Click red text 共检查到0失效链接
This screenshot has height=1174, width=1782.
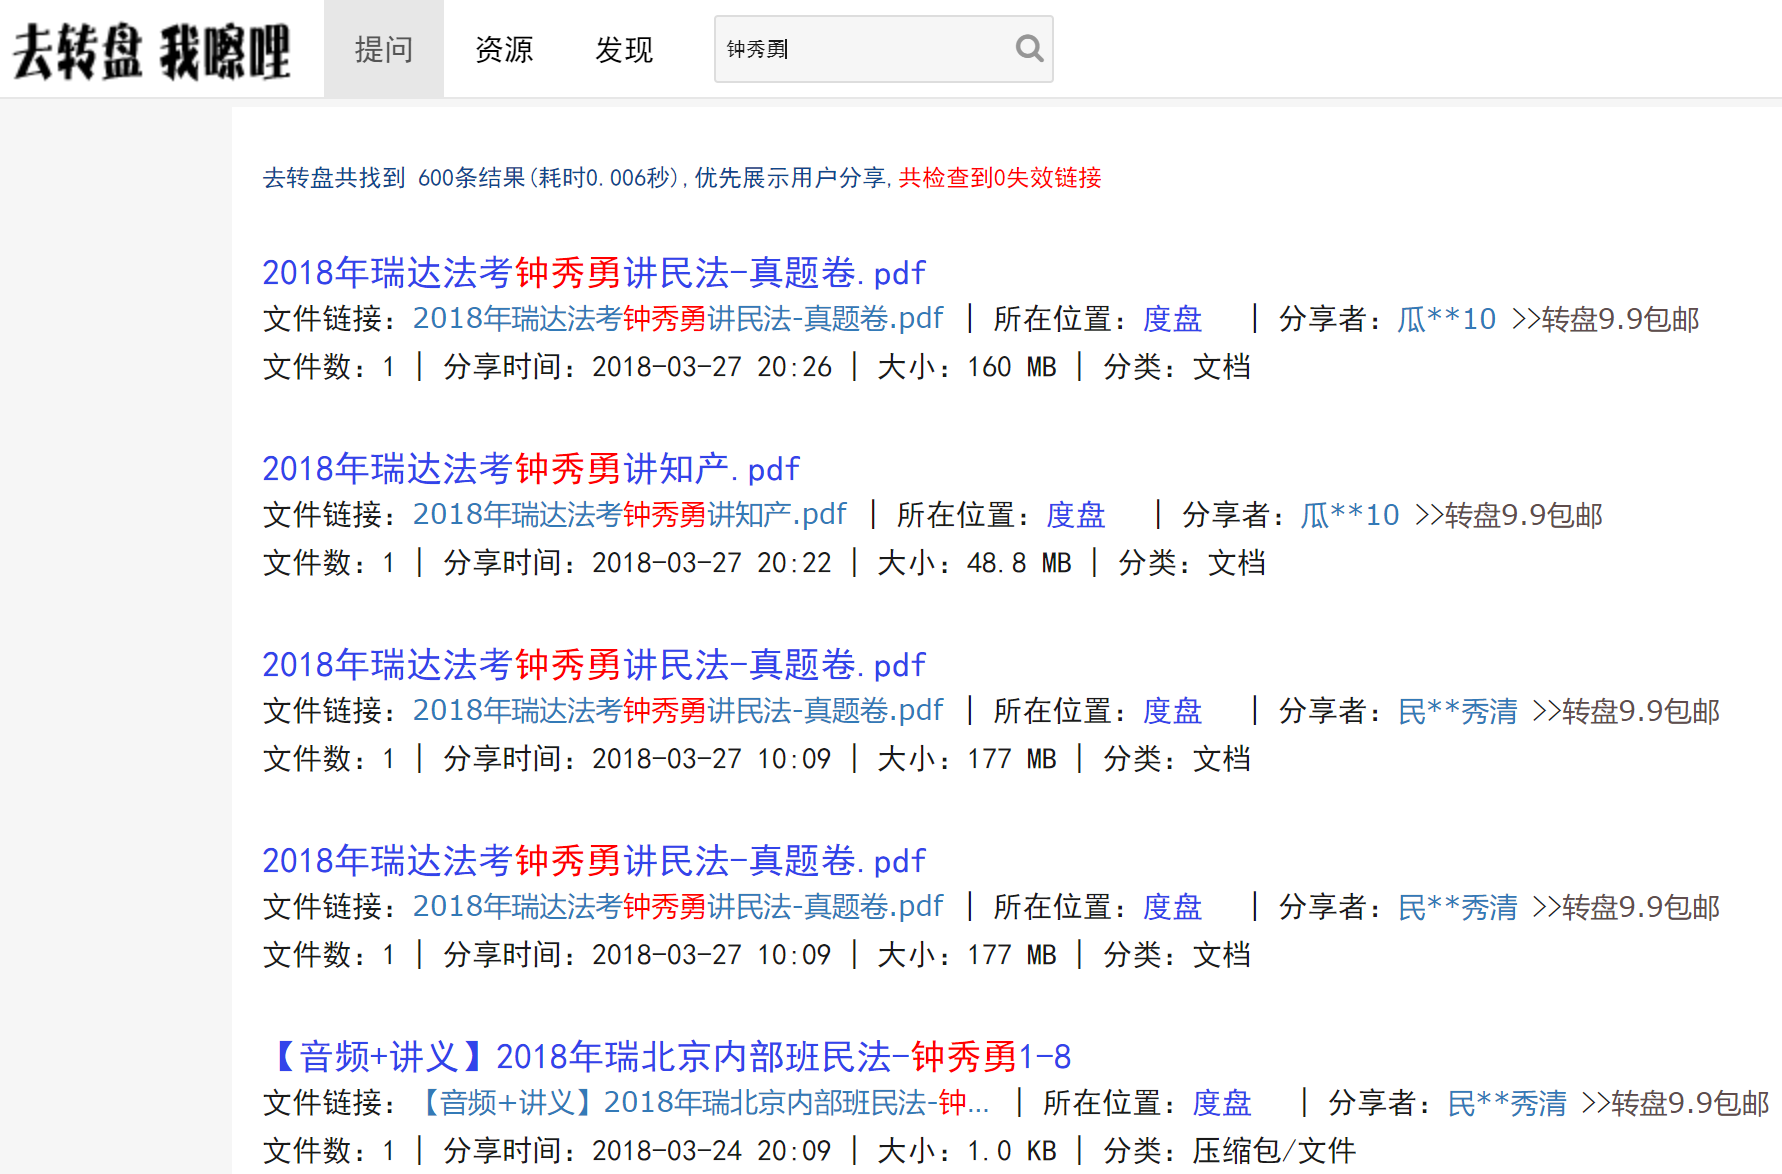pos(1000,177)
